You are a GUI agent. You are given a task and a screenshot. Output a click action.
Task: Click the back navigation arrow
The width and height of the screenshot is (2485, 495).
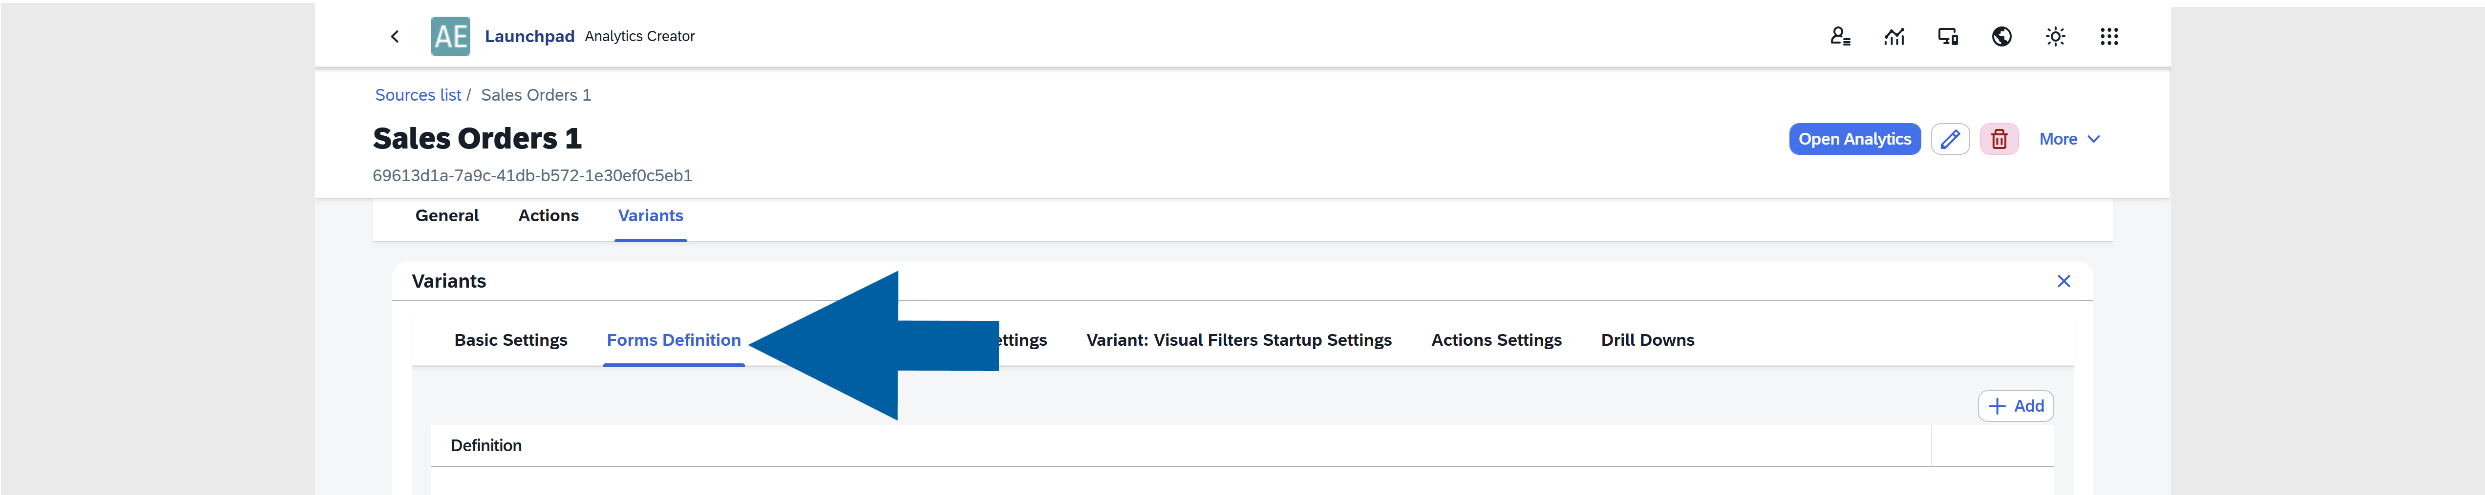point(395,37)
